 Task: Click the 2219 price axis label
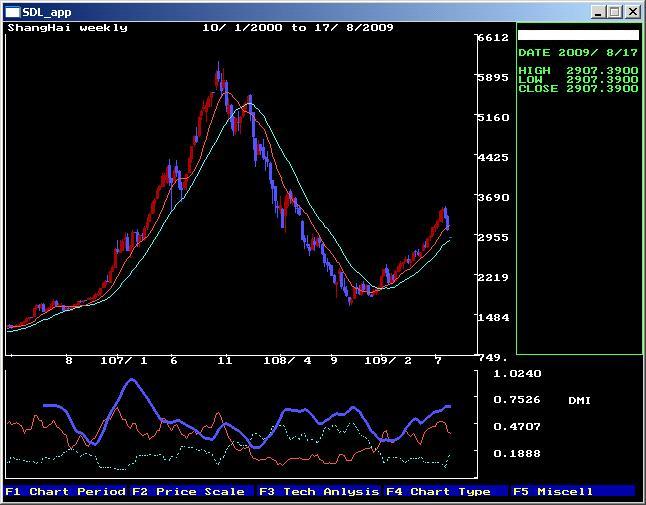tap(493, 277)
